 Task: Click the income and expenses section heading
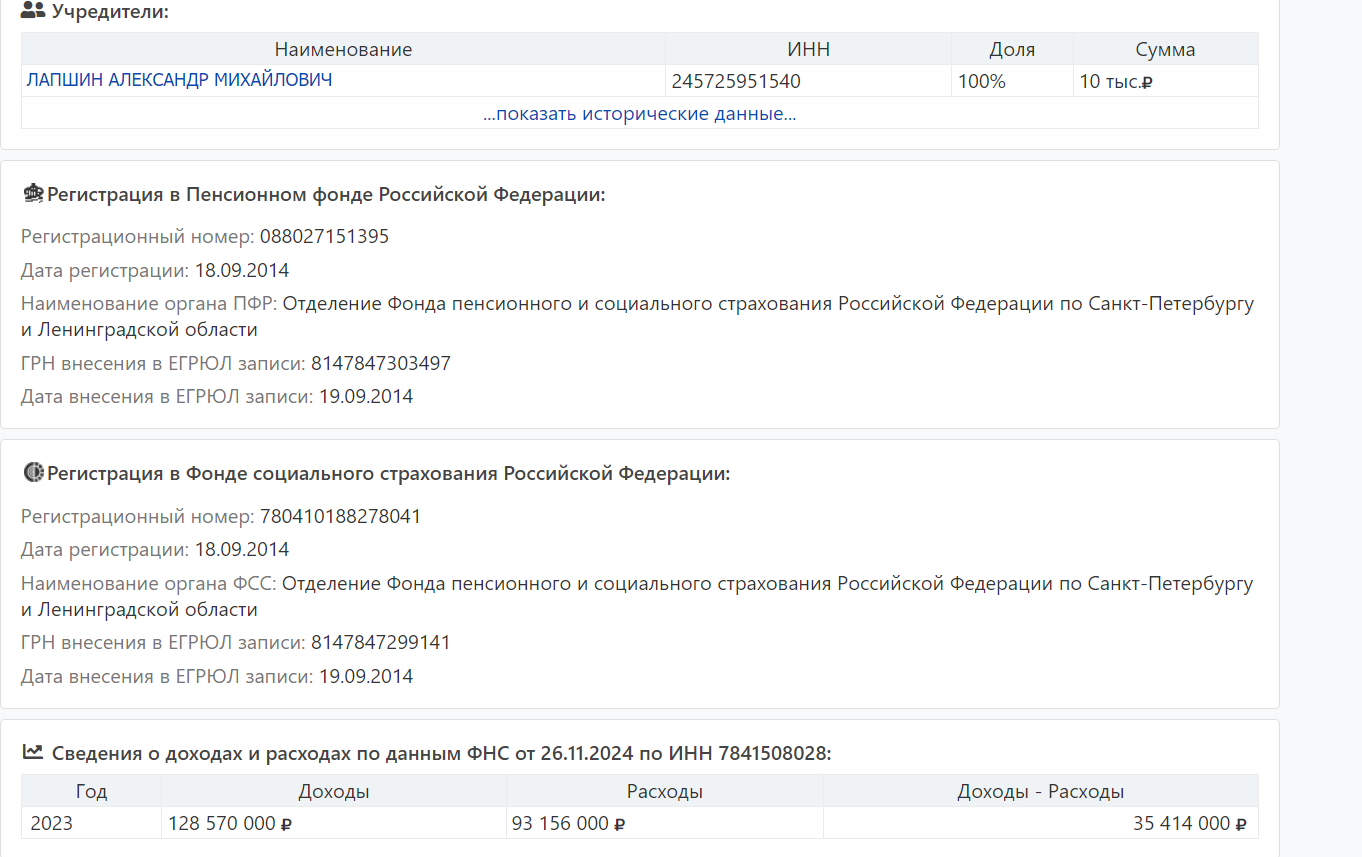coord(441,753)
